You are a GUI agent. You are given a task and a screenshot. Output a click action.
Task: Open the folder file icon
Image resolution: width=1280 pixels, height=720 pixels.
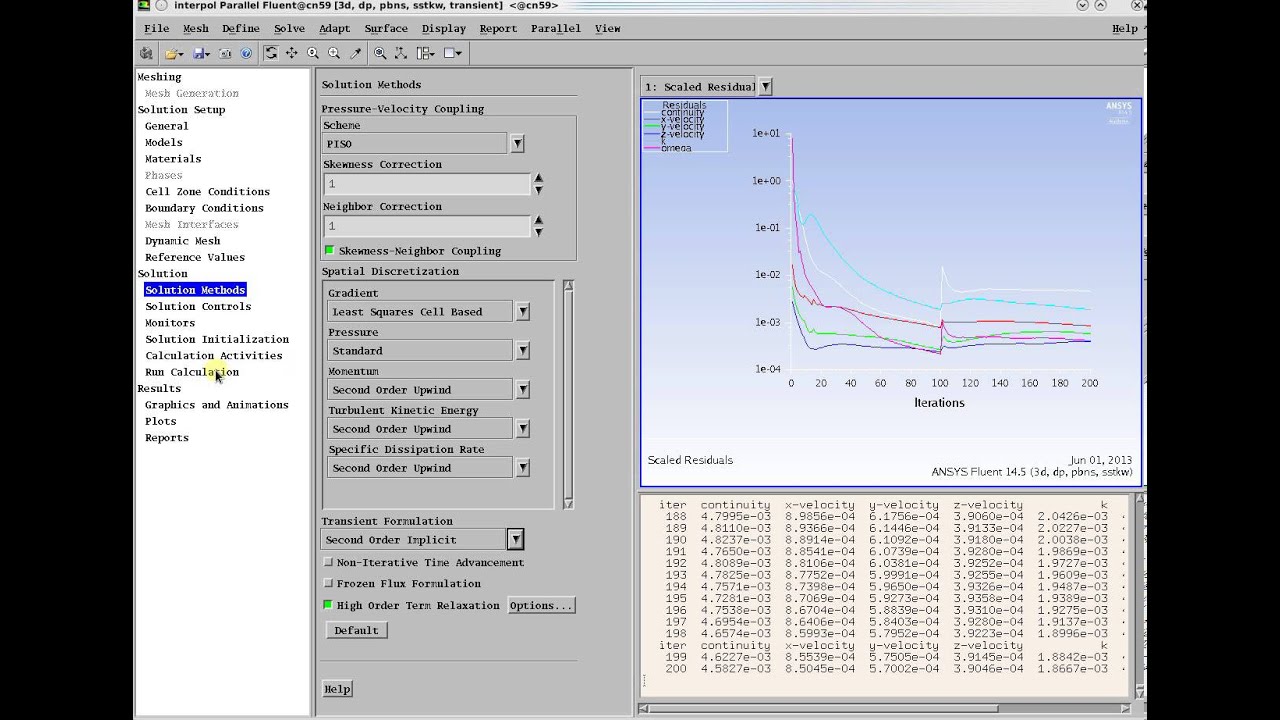[174, 53]
